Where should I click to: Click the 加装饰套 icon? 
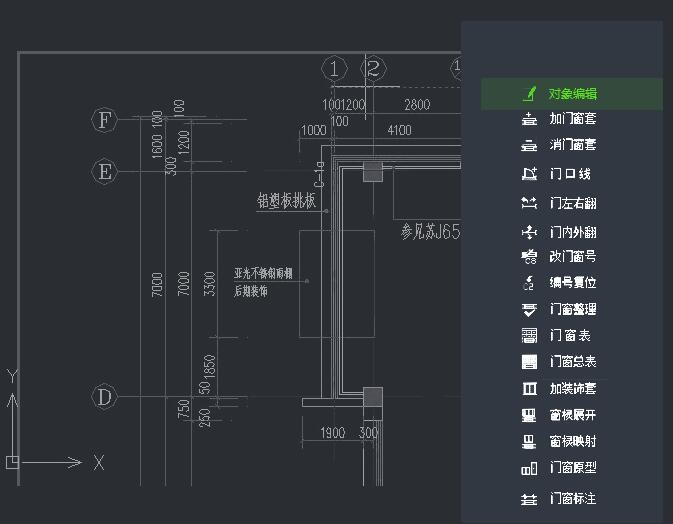[x=529, y=389]
